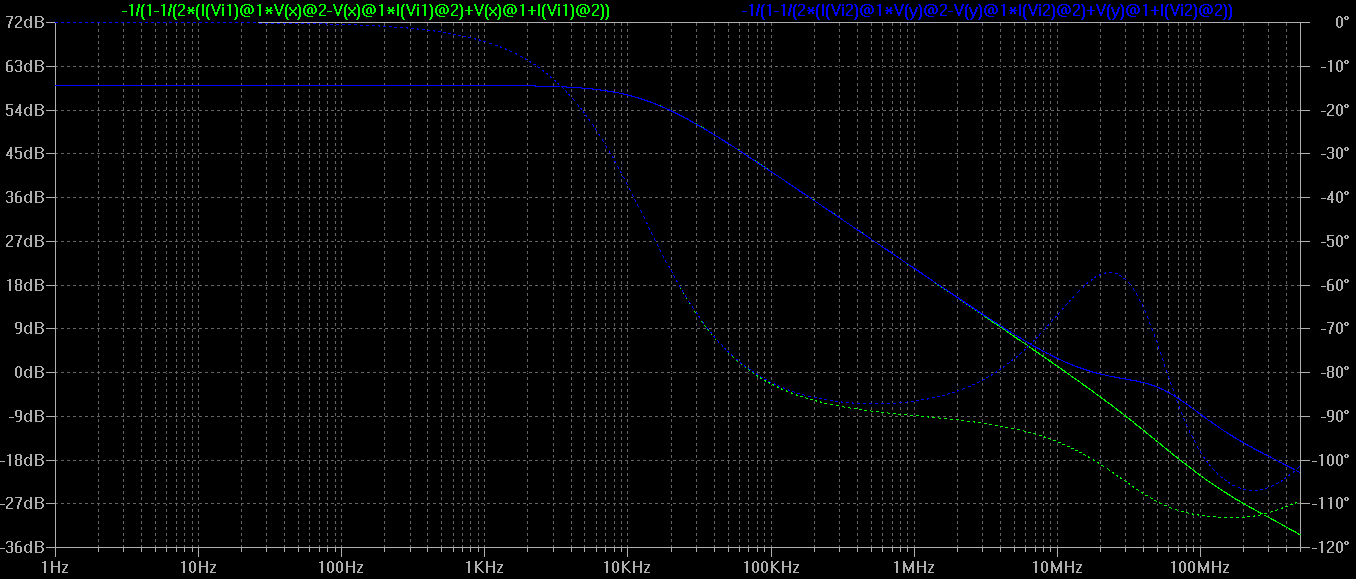
Task: Click the 100MHz frequency axis label
Action: tap(1199, 568)
